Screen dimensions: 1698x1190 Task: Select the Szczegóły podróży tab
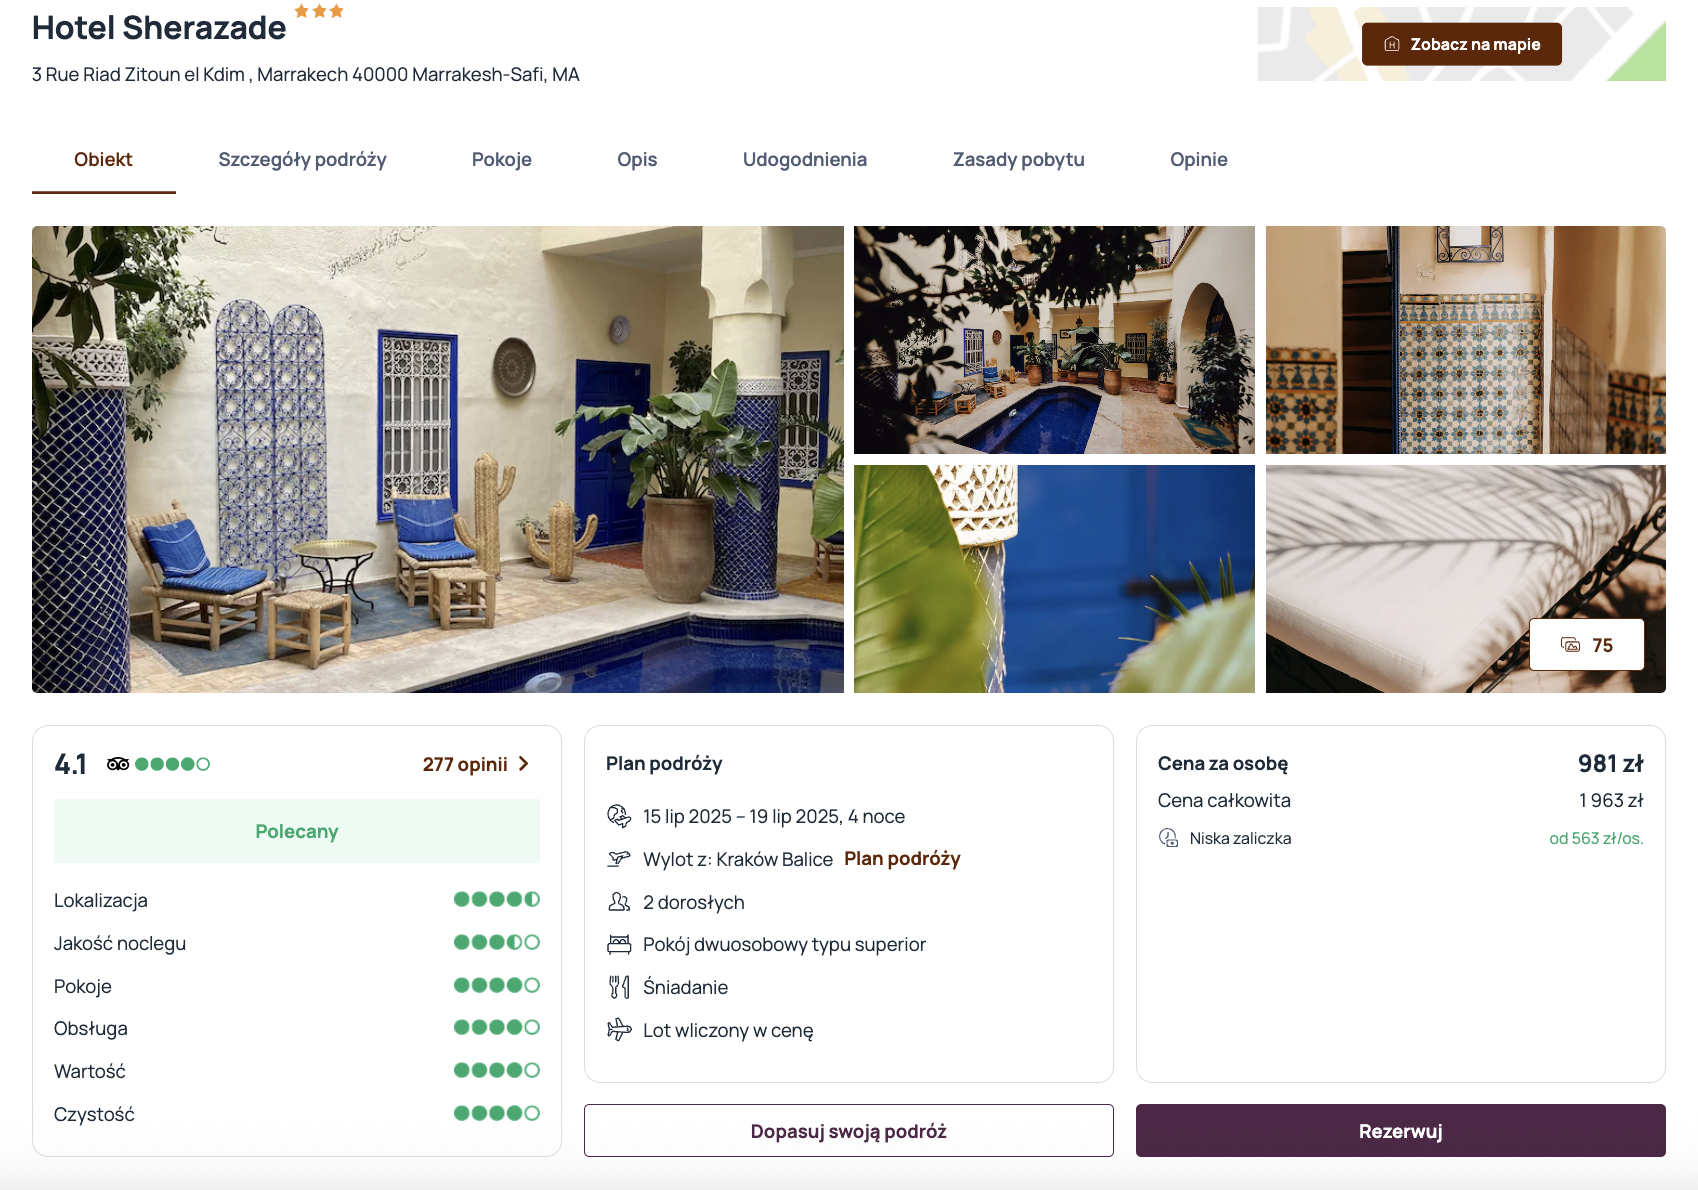click(302, 160)
